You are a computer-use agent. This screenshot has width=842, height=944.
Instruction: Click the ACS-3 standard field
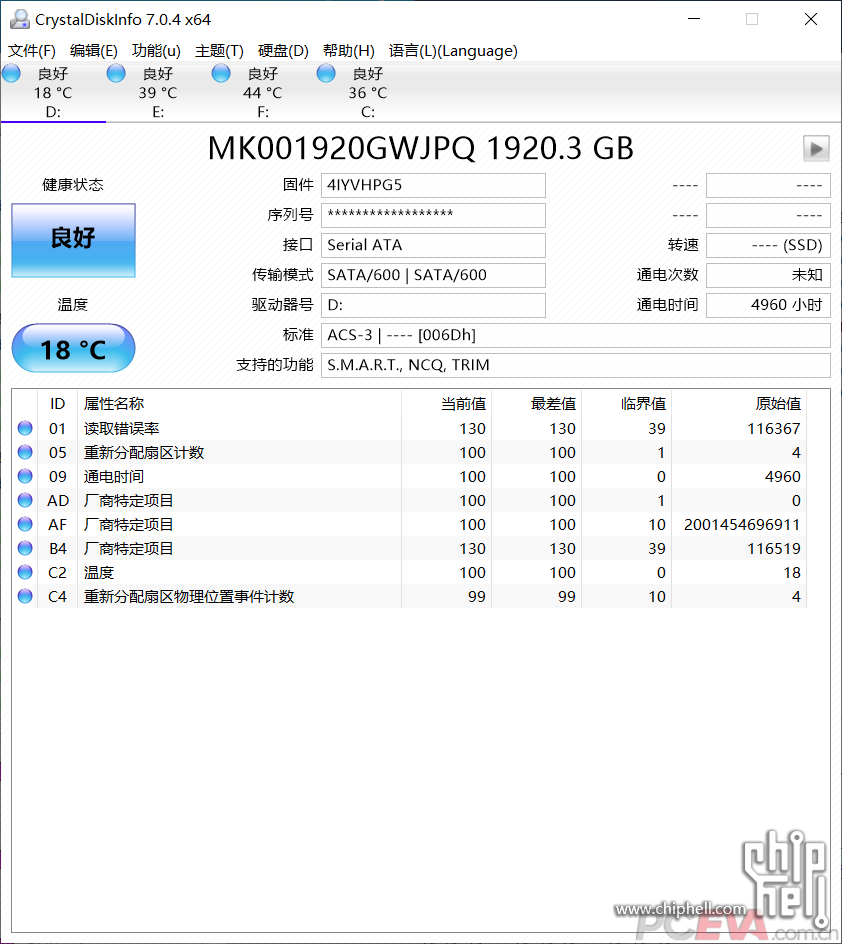(x=576, y=335)
